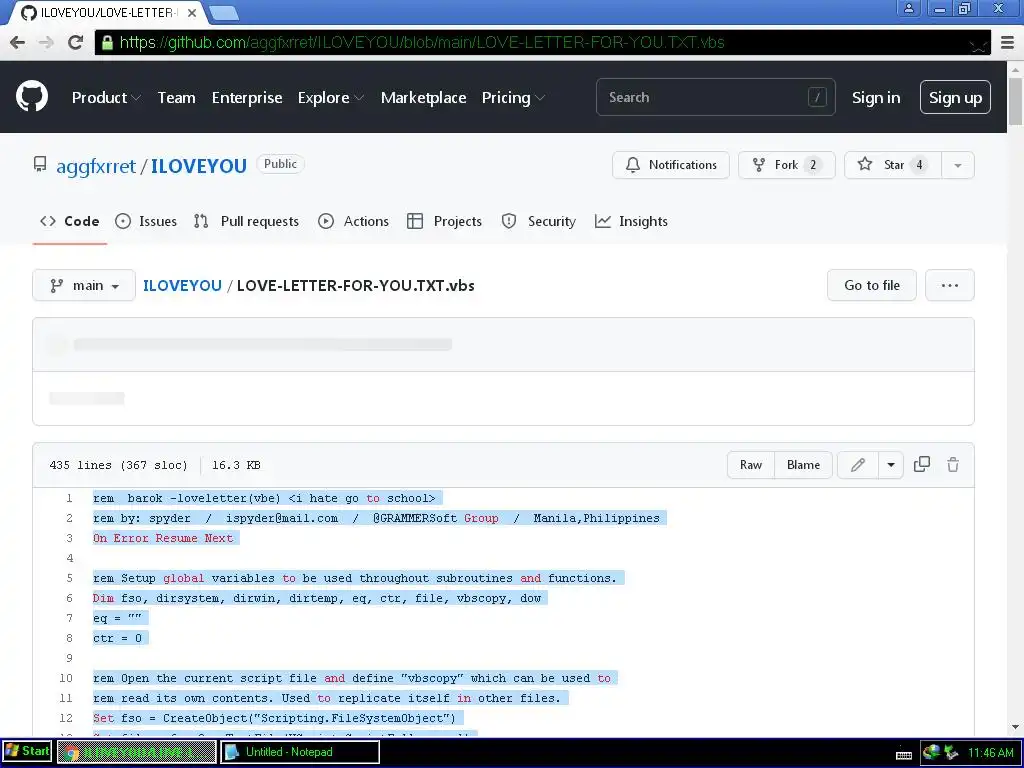Star the ILOVEYOU repository
The height and width of the screenshot is (768, 1024).
click(893, 165)
